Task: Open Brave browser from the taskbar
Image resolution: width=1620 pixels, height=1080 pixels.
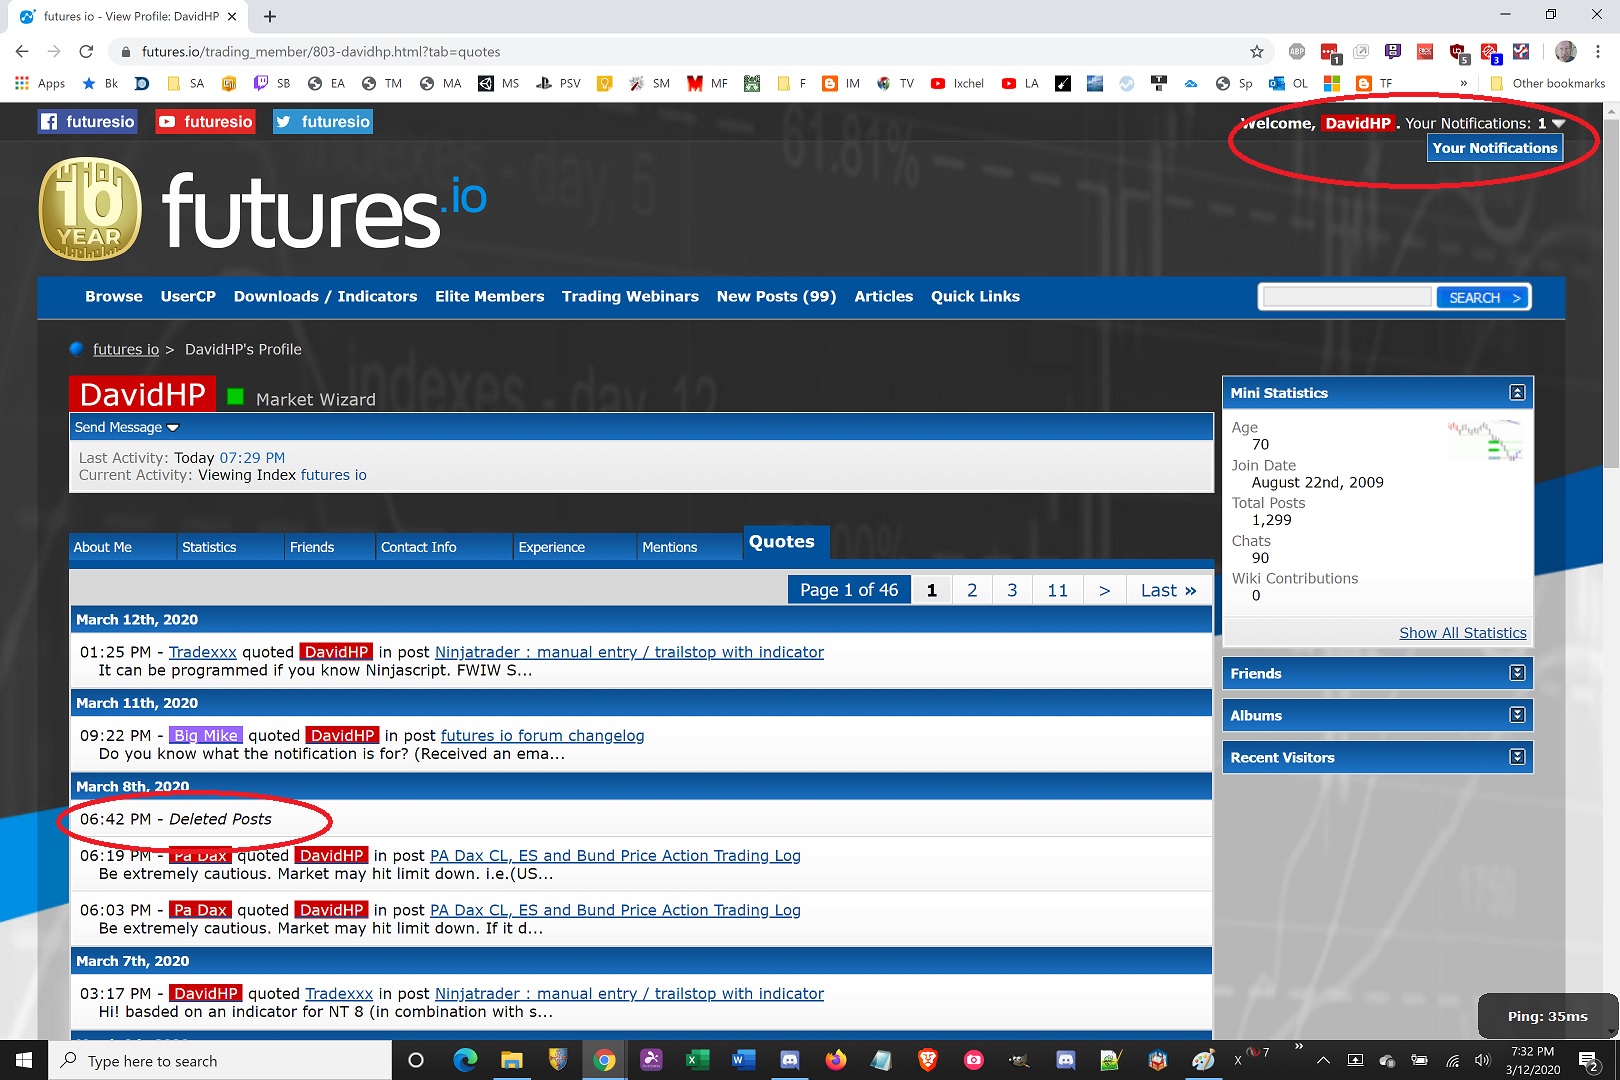Action: [x=928, y=1060]
